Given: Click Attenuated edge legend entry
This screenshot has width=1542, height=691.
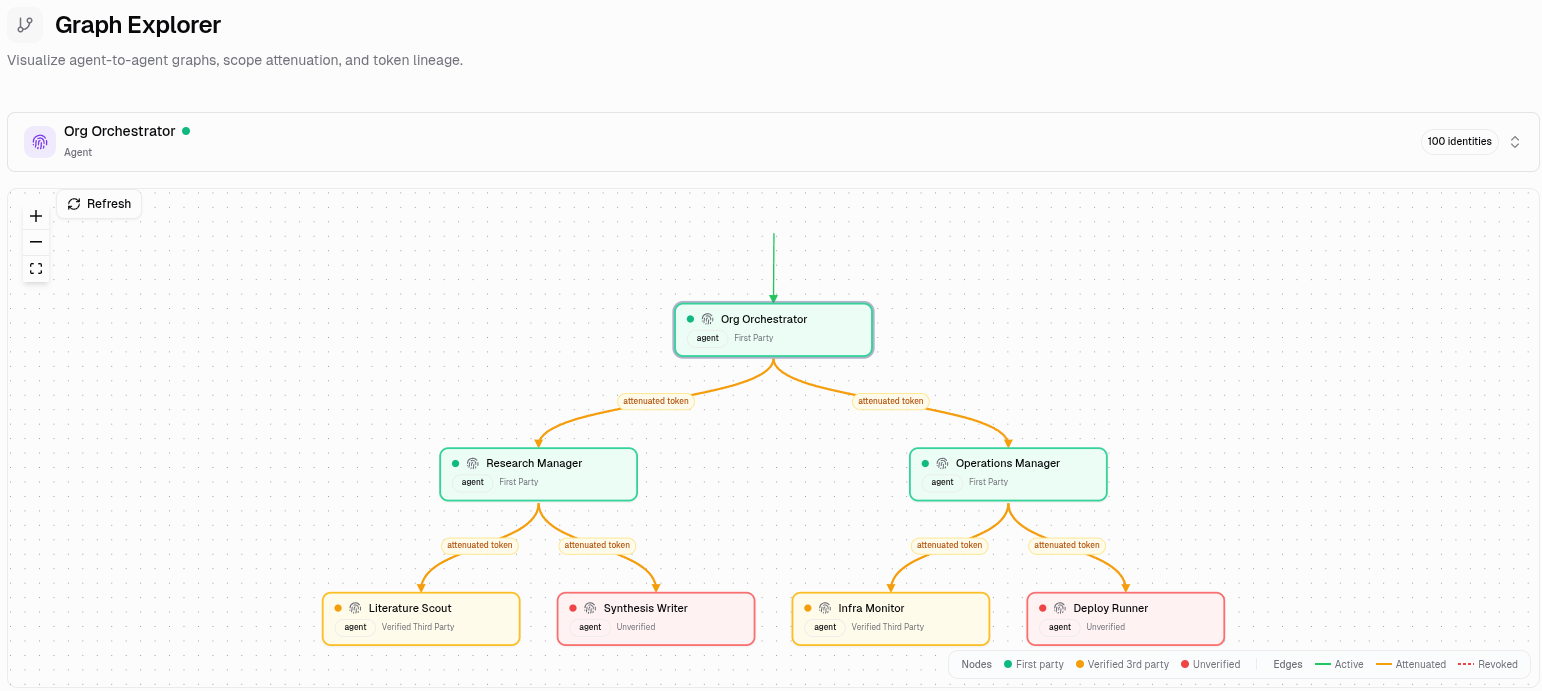Looking at the screenshot, I should coord(1411,664).
